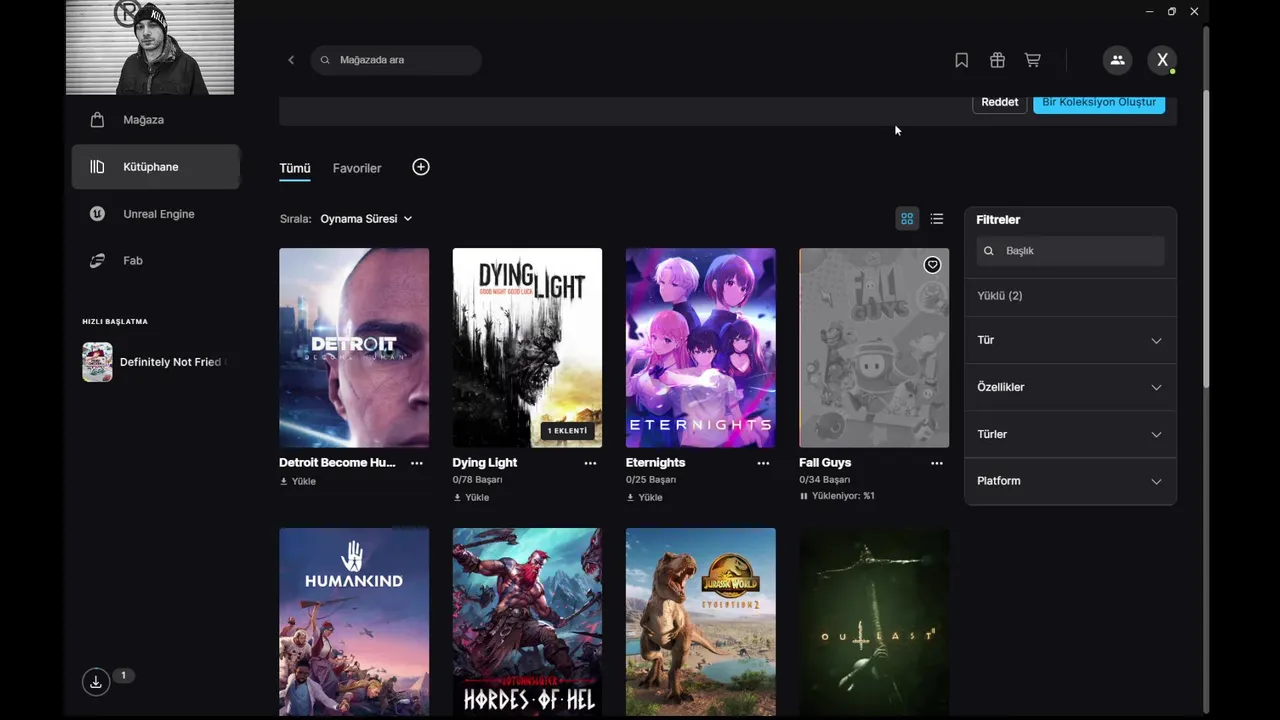1280x720 pixels.
Task: Open Hordes of Hel cover thumbnail
Action: pyautogui.click(x=527, y=622)
